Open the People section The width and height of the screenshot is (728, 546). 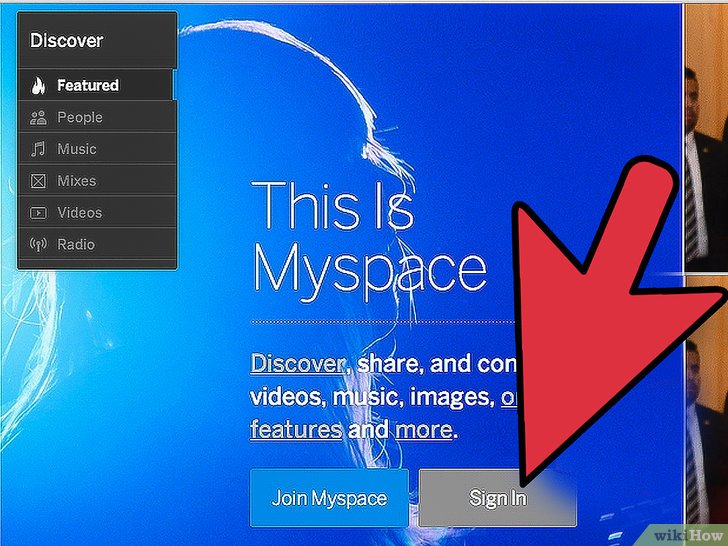coord(97,117)
